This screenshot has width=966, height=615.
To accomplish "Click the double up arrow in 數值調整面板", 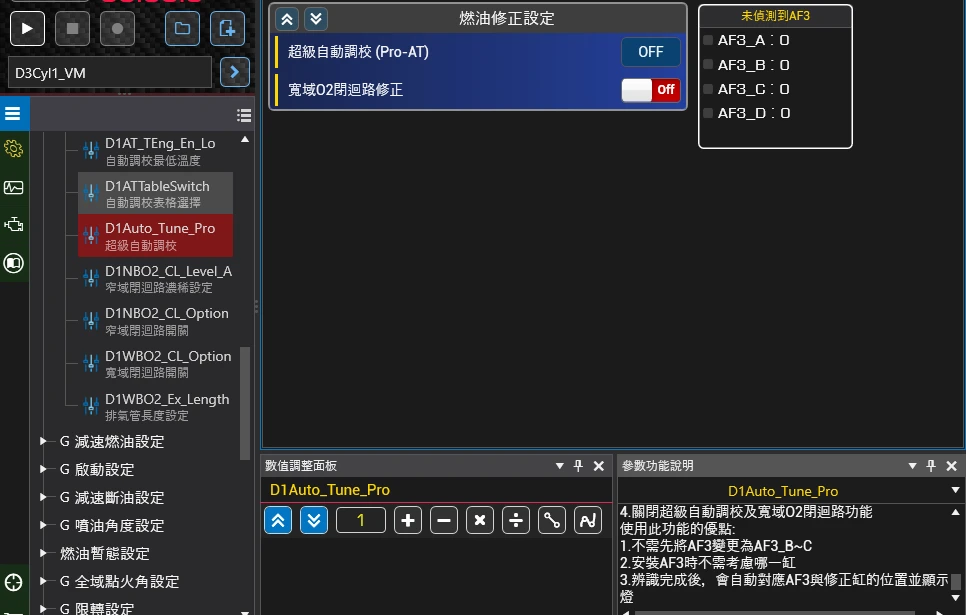I will click(x=278, y=521).
